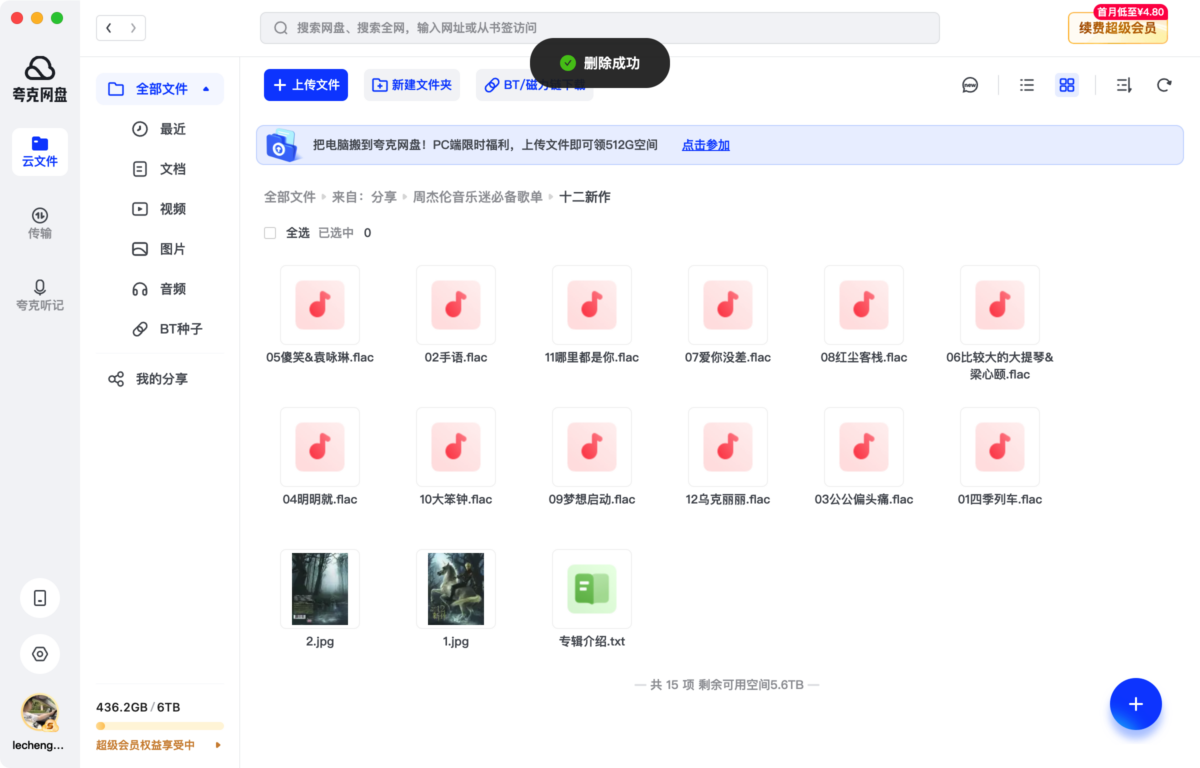Click the 点击参加 link in banner

click(x=706, y=145)
